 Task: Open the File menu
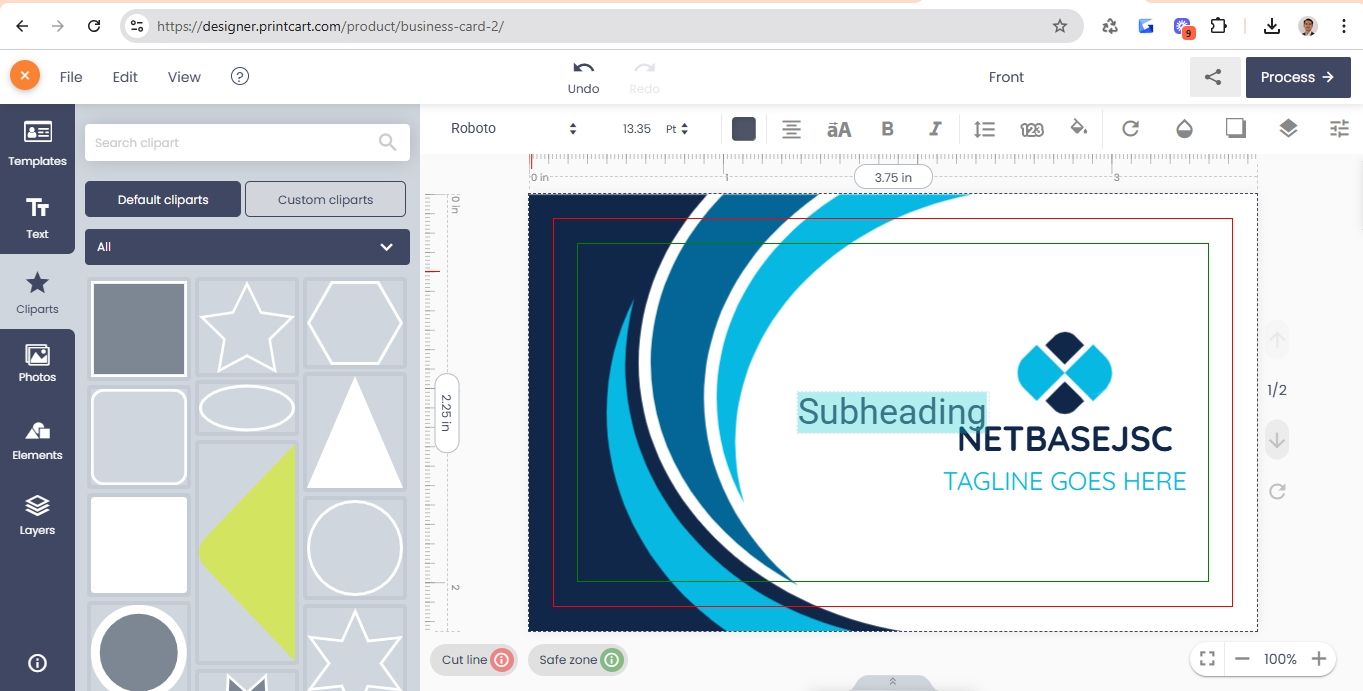(x=71, y=77)
